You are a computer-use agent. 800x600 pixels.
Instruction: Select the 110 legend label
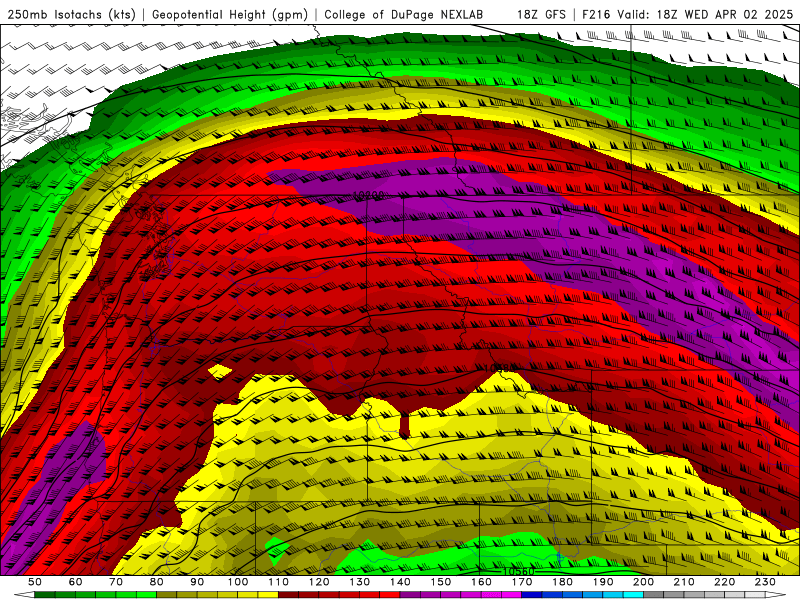tap(279, 582)
